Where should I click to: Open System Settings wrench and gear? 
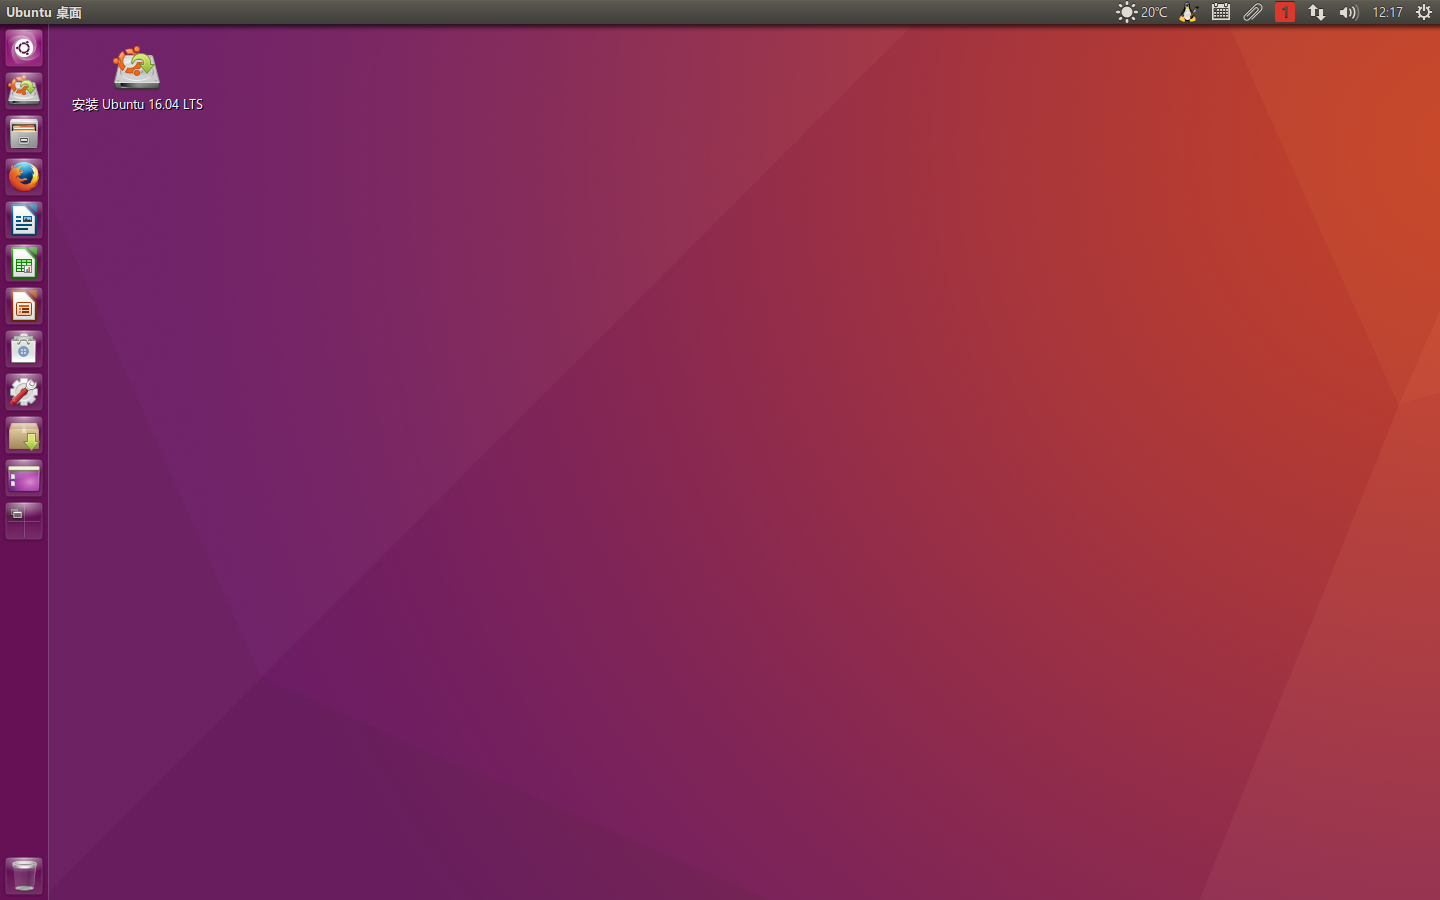[x=24, y=392]
